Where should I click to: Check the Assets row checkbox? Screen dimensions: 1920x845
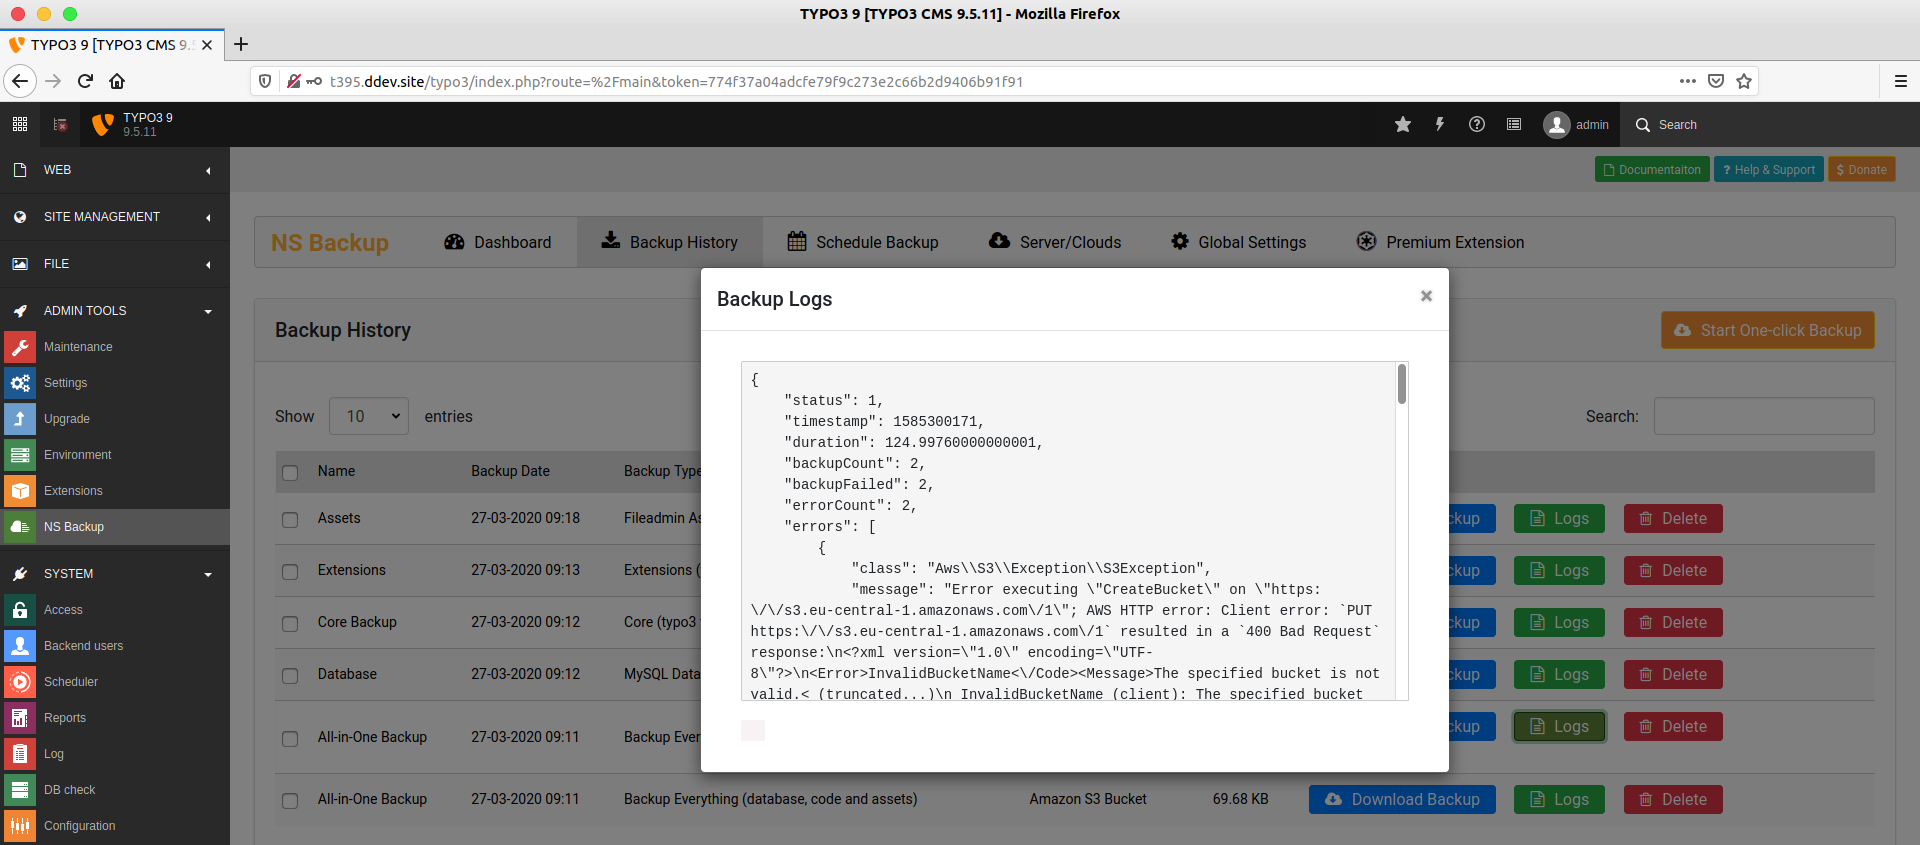click(x=290, y=520)
